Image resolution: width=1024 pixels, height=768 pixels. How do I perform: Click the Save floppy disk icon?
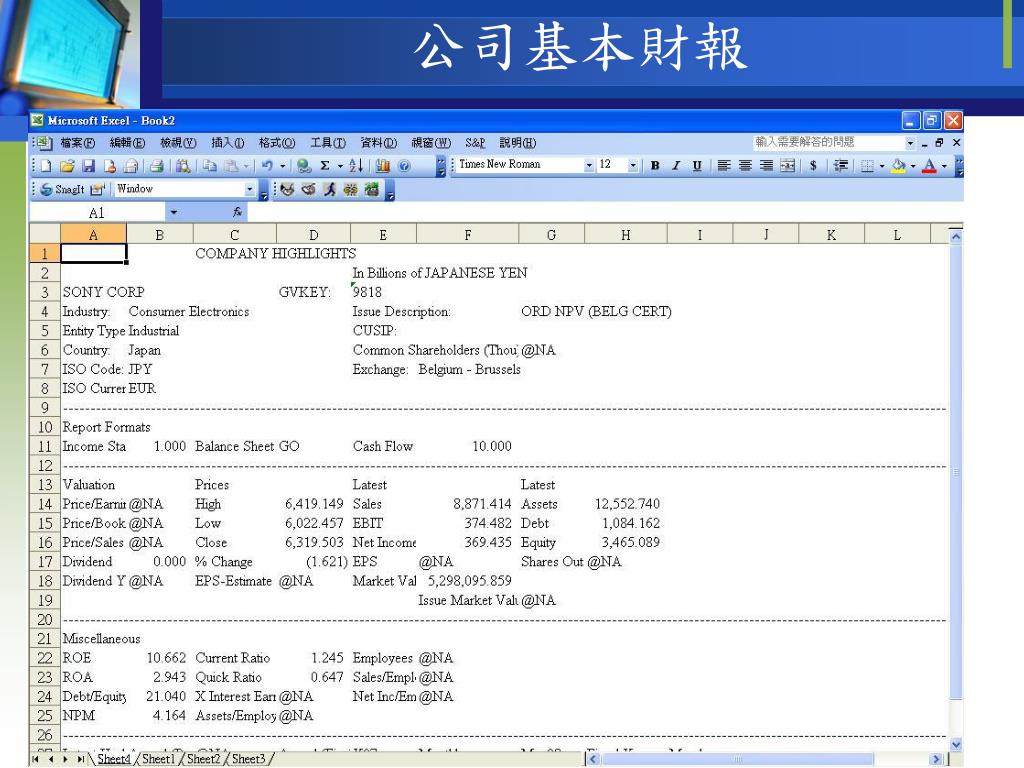[89, 166]
